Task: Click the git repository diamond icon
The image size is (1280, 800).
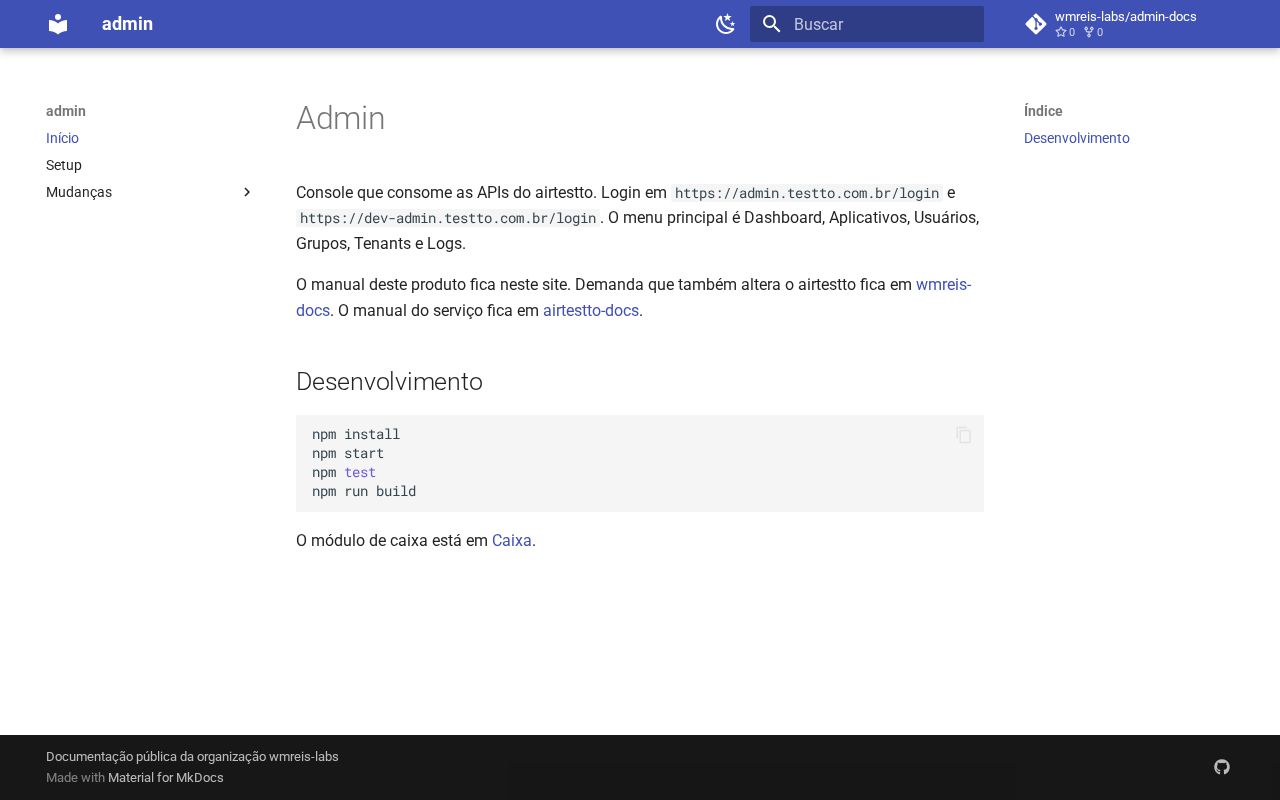Action: click(x=1036, y=24)
